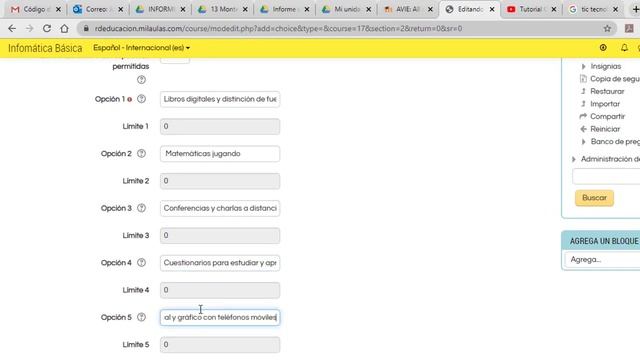This screenshot has height=360, width=640.
Task: Open the Restaurar link
Action: pyautogui.click(x=607, y=91)
